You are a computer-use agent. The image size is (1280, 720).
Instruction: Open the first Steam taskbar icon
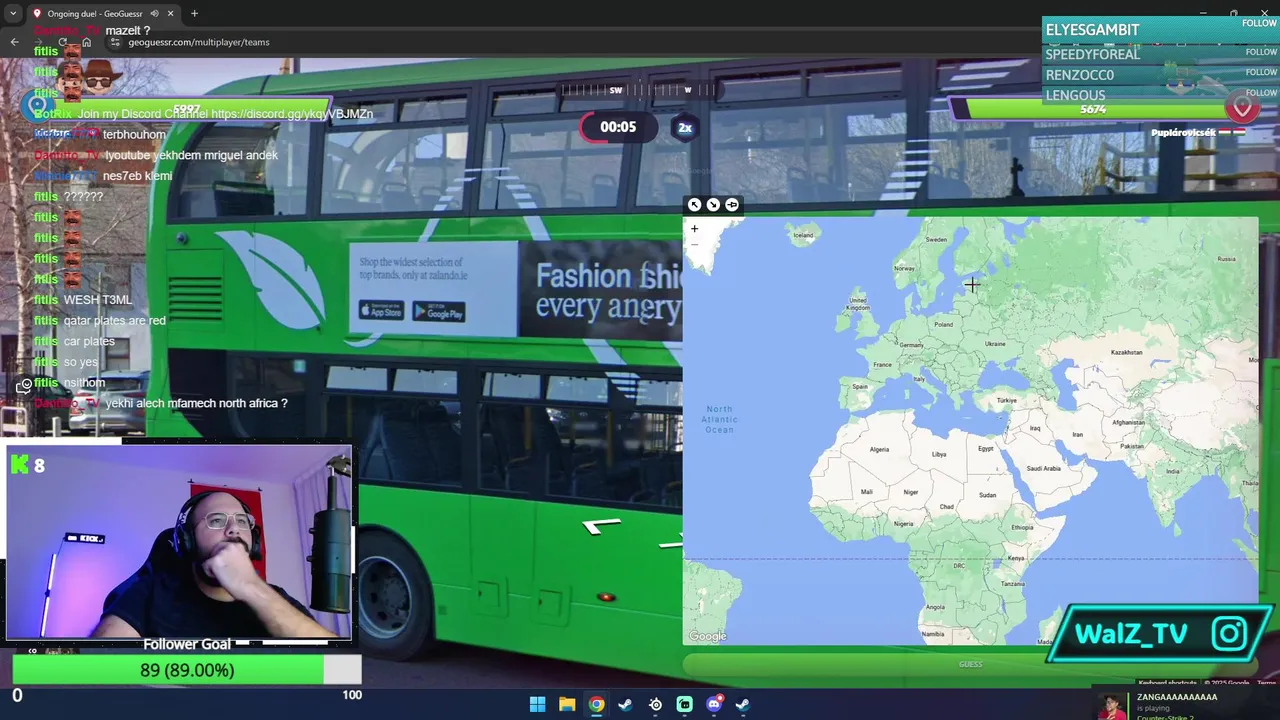click(625, 704)
